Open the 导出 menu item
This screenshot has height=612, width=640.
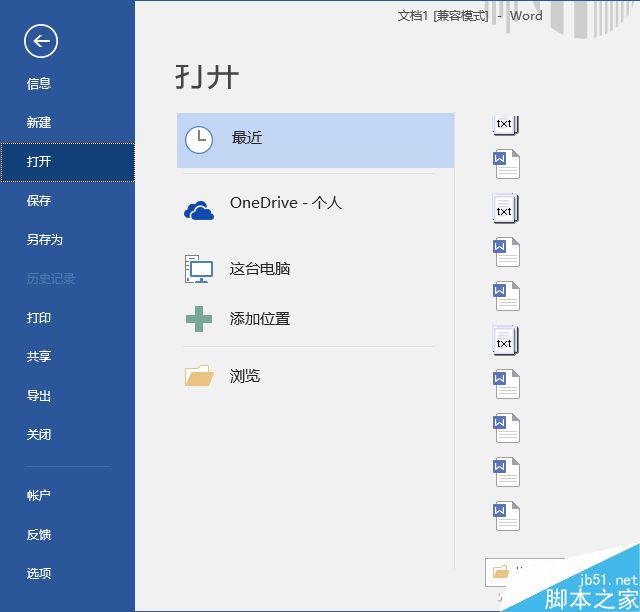[x=39, y=396]
